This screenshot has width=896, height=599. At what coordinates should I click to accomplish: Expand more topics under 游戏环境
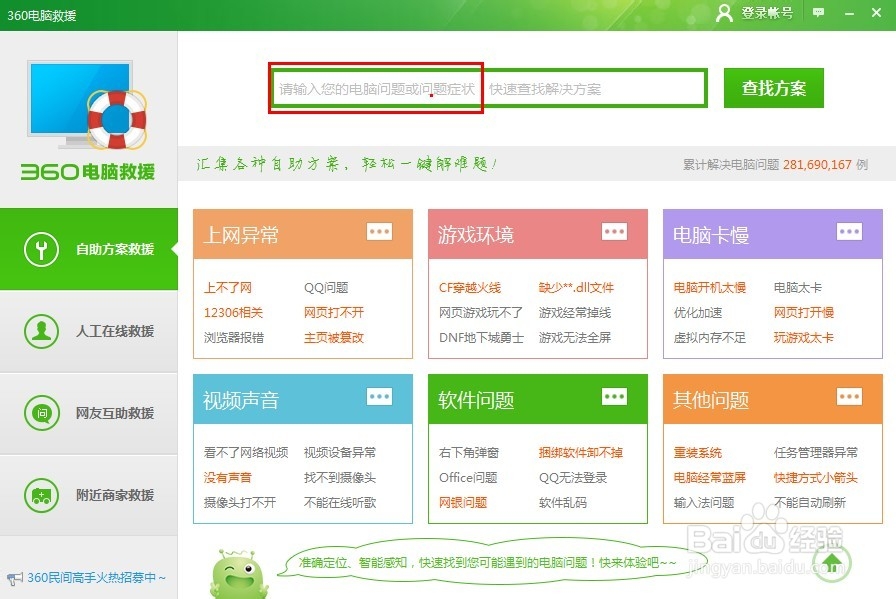tap(614, 232)
